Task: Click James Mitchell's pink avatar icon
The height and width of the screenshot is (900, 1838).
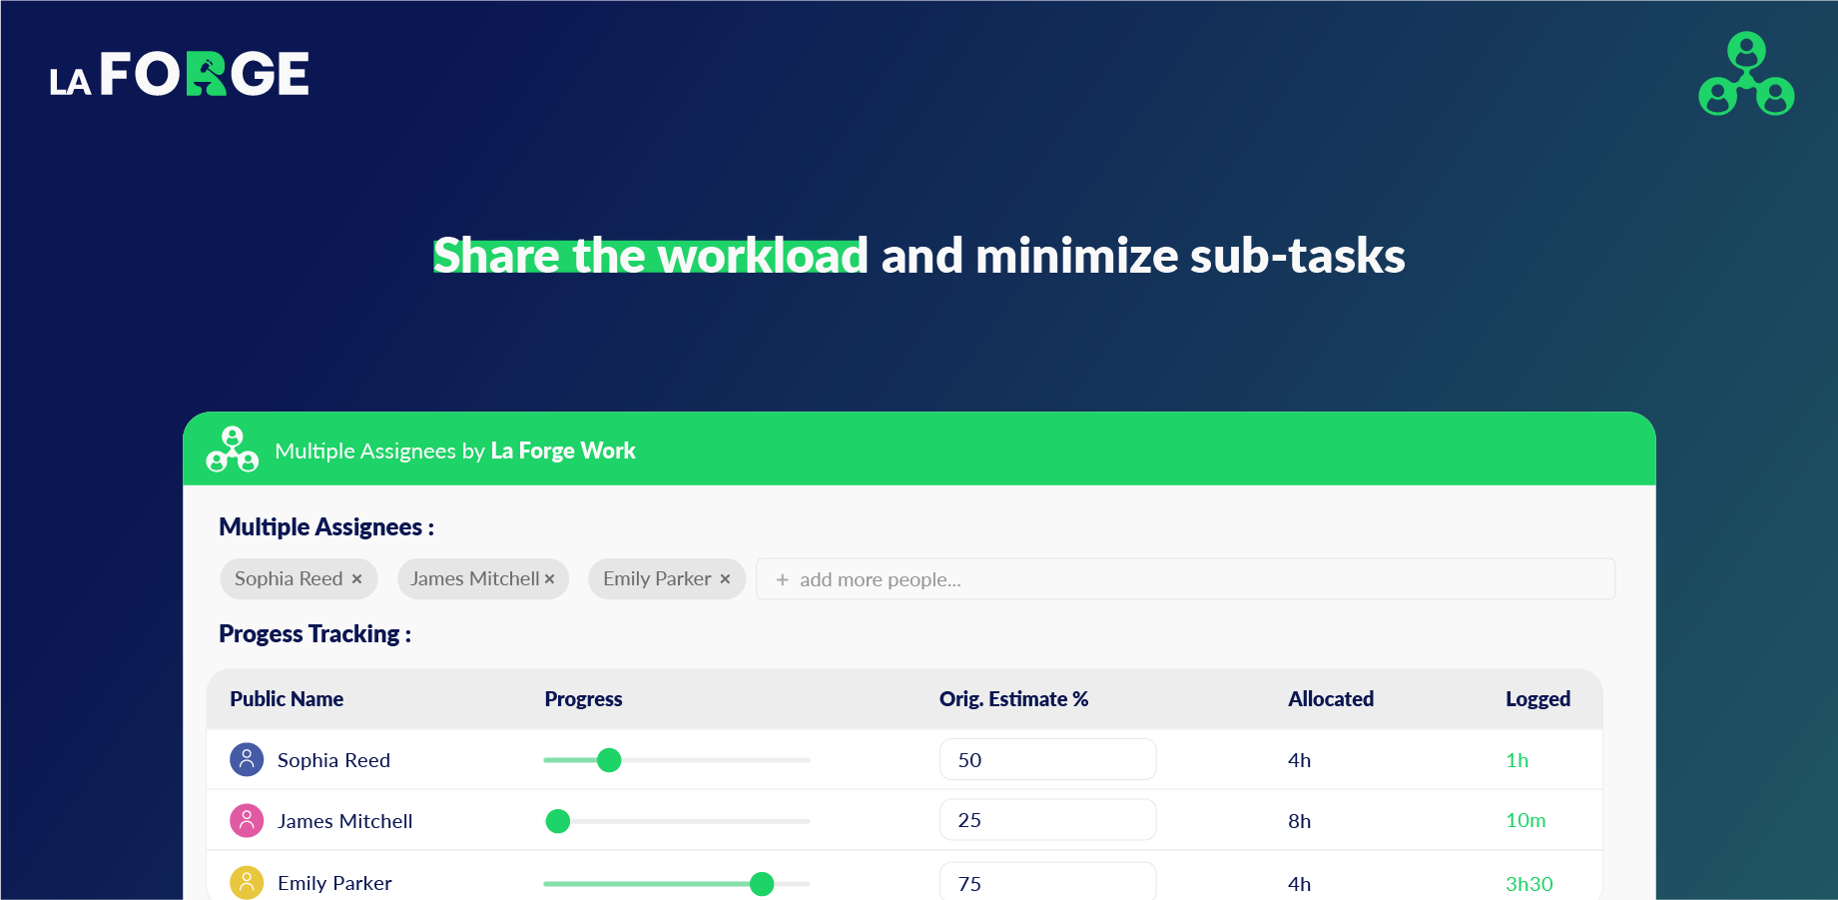Action: click(x=246, y=820)
